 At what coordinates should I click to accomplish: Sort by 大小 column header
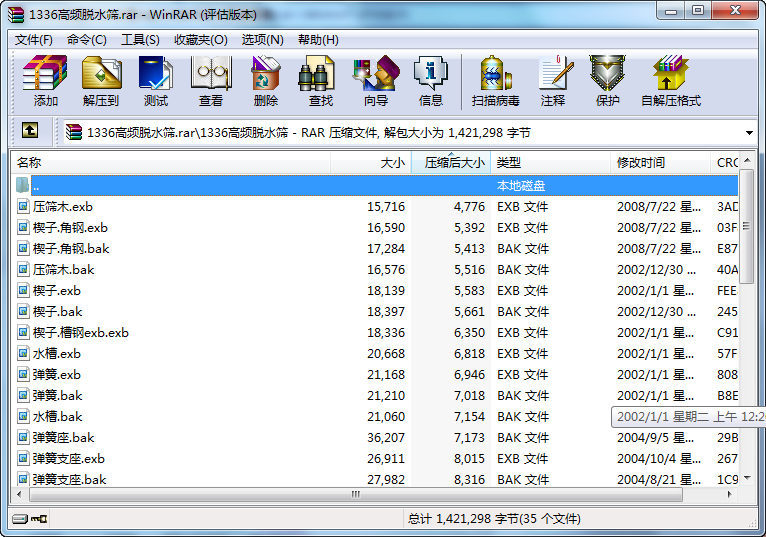(371, 163)
